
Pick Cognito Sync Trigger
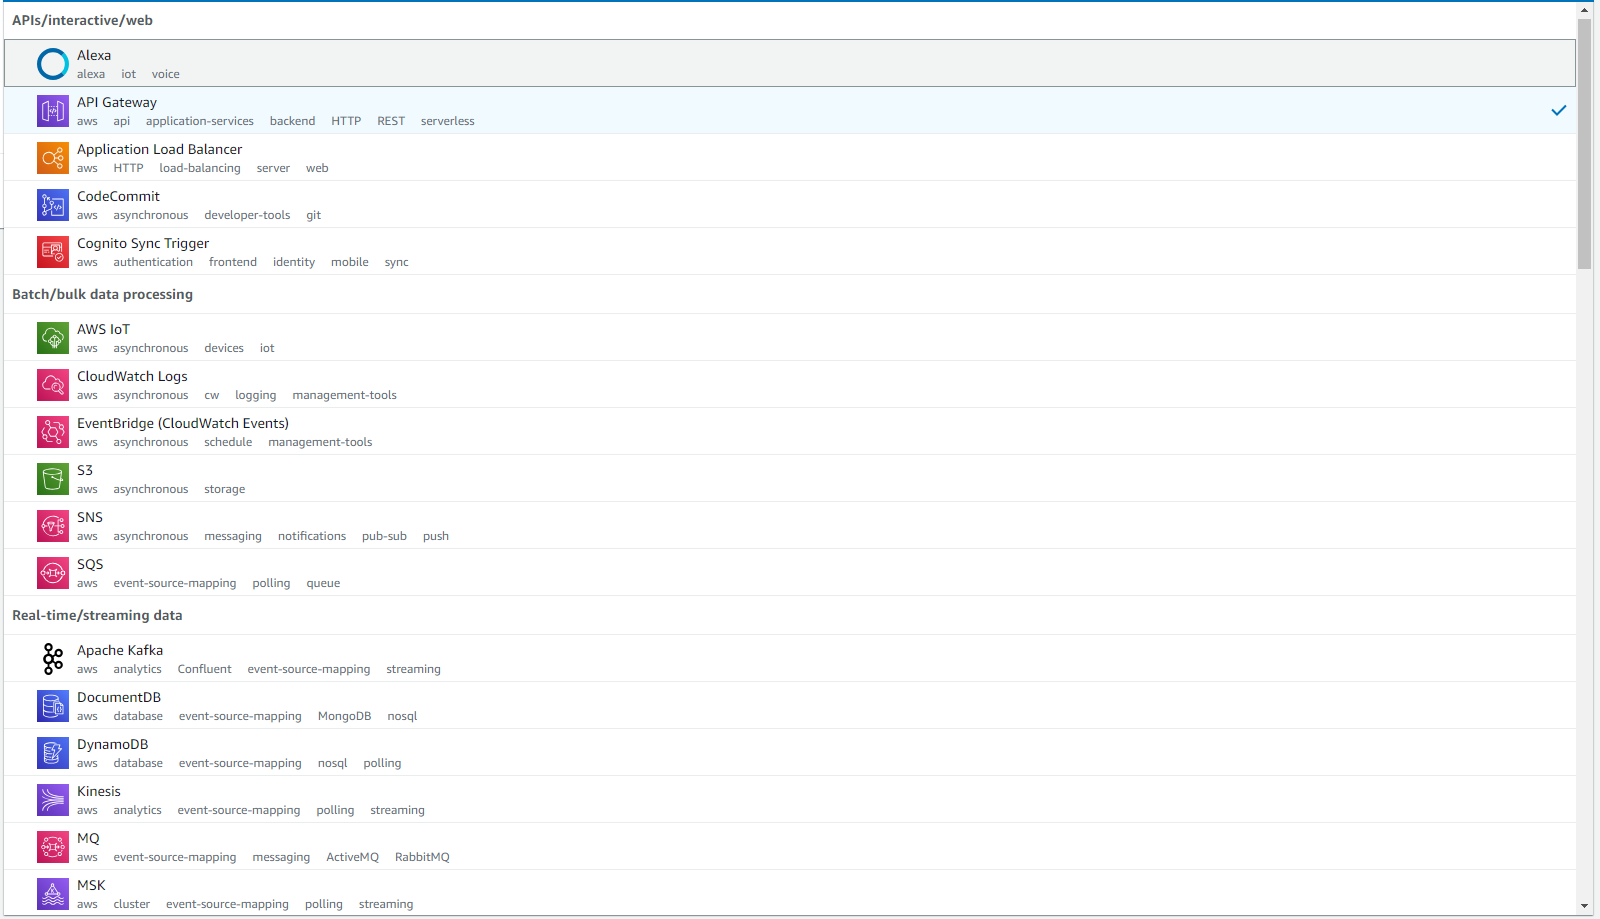pos(790,252)
